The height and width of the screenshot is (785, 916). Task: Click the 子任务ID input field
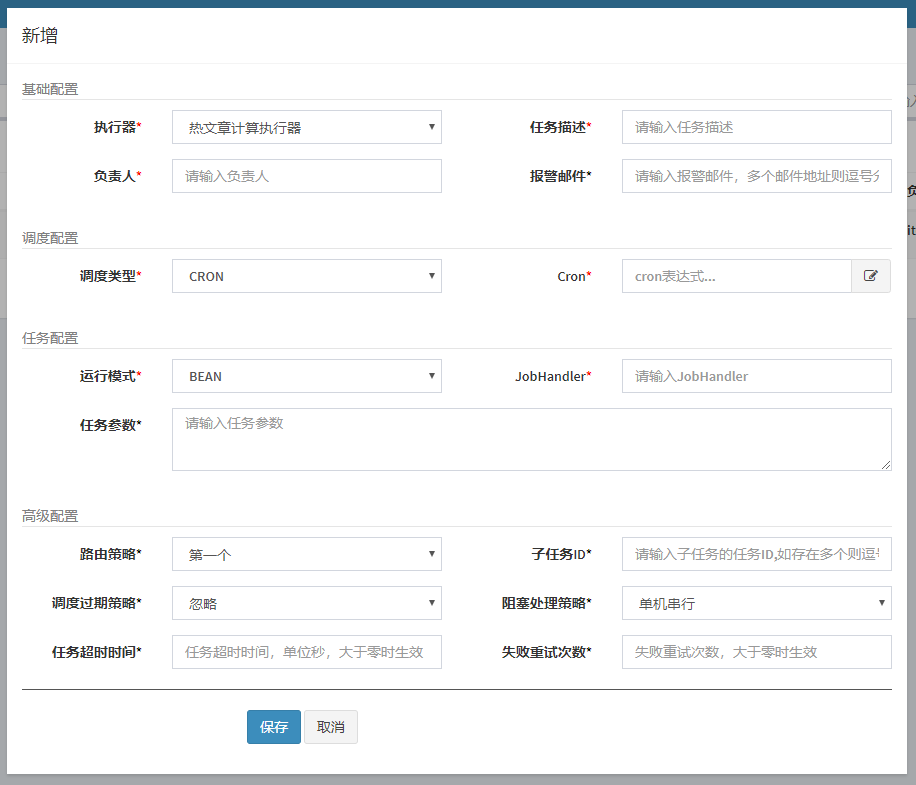pyautogui.click(x=755, y=554)
